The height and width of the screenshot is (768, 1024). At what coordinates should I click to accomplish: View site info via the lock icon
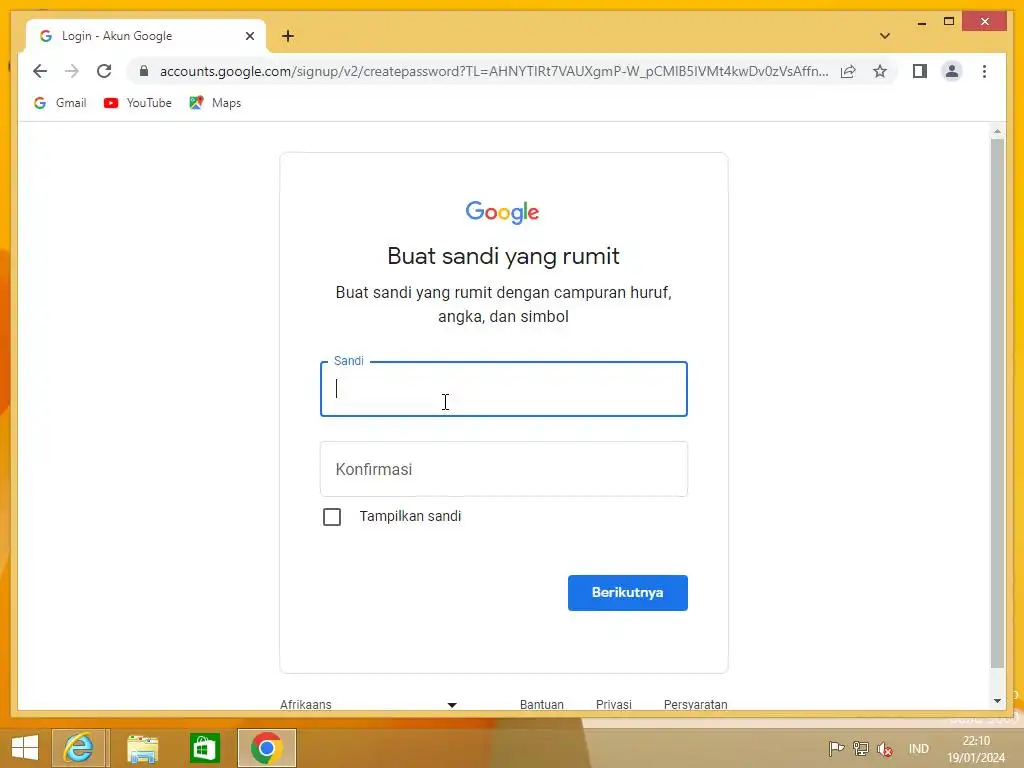[144, 71]
